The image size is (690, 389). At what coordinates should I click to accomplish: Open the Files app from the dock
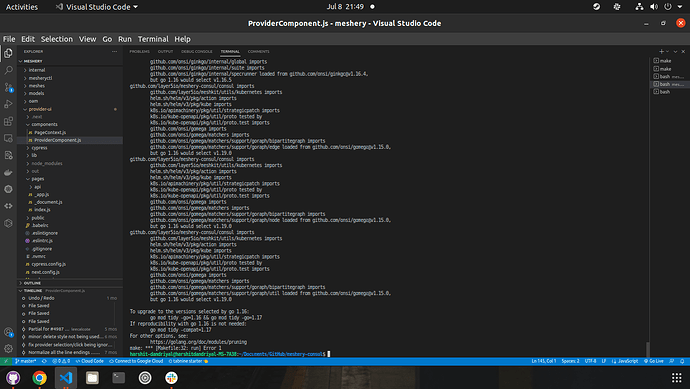pos(92,378)
